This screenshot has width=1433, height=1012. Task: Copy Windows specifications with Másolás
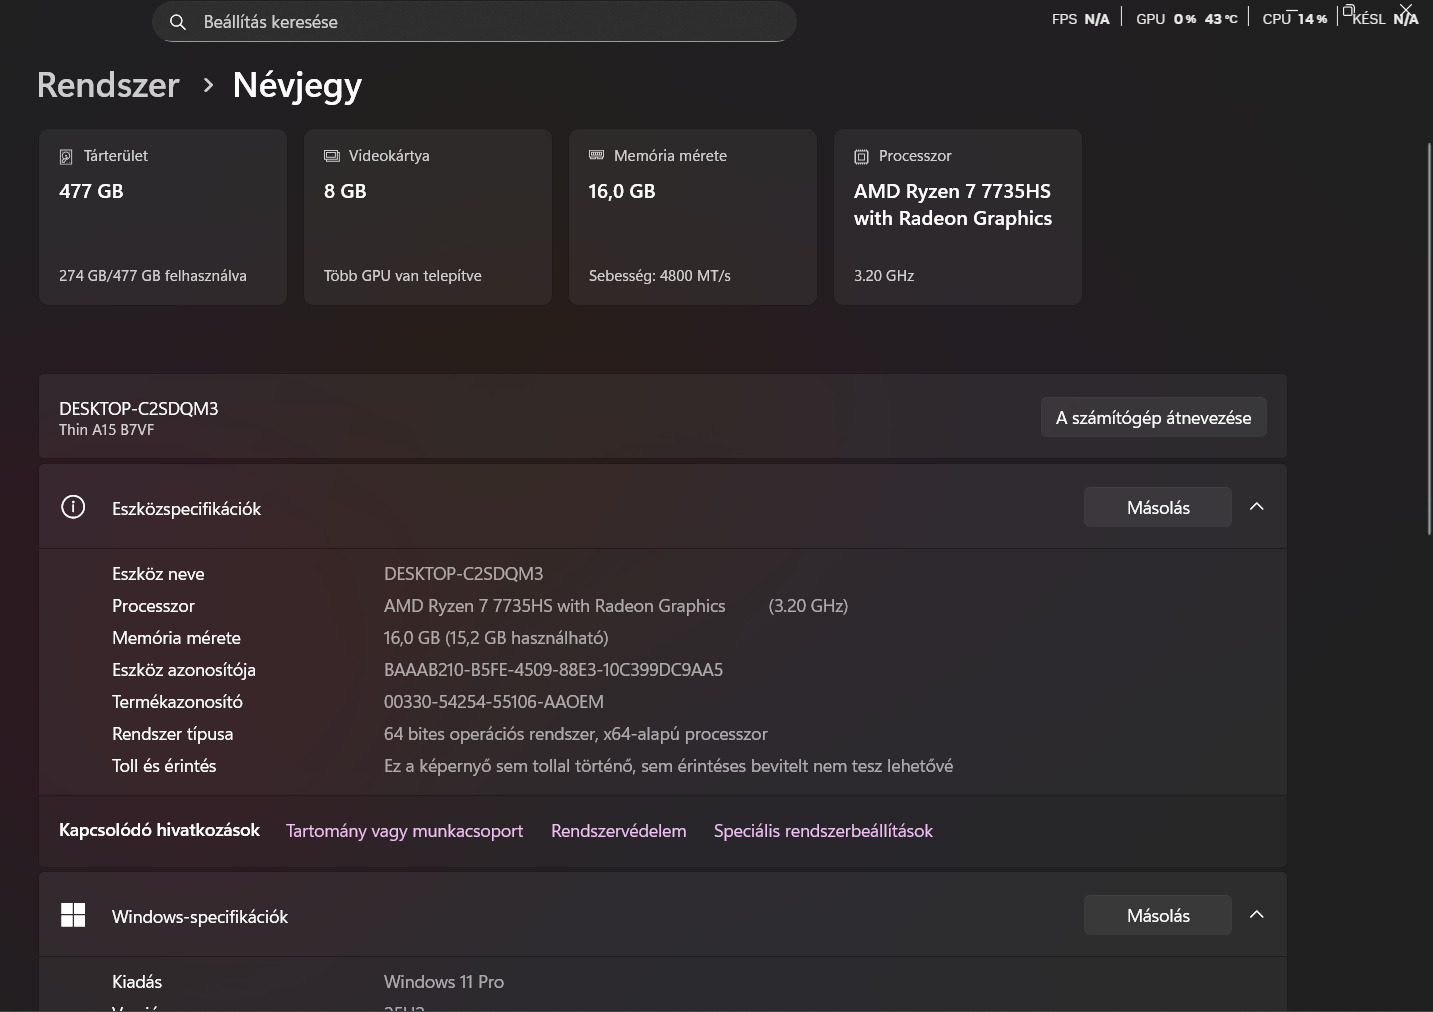coord(1157,916)
